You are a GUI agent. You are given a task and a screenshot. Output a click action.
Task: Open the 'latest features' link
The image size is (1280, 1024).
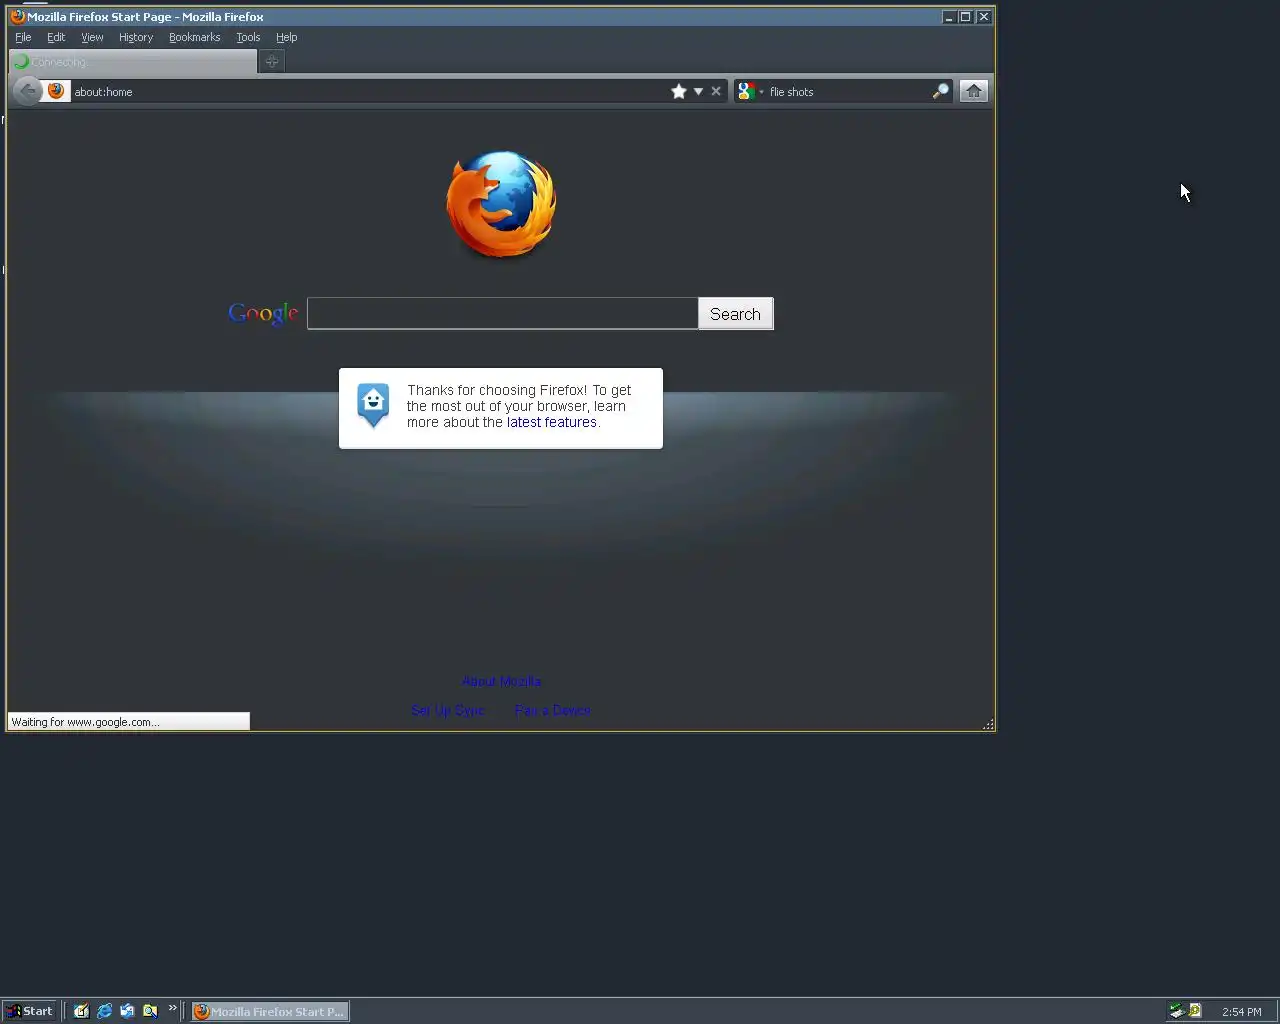551,422
